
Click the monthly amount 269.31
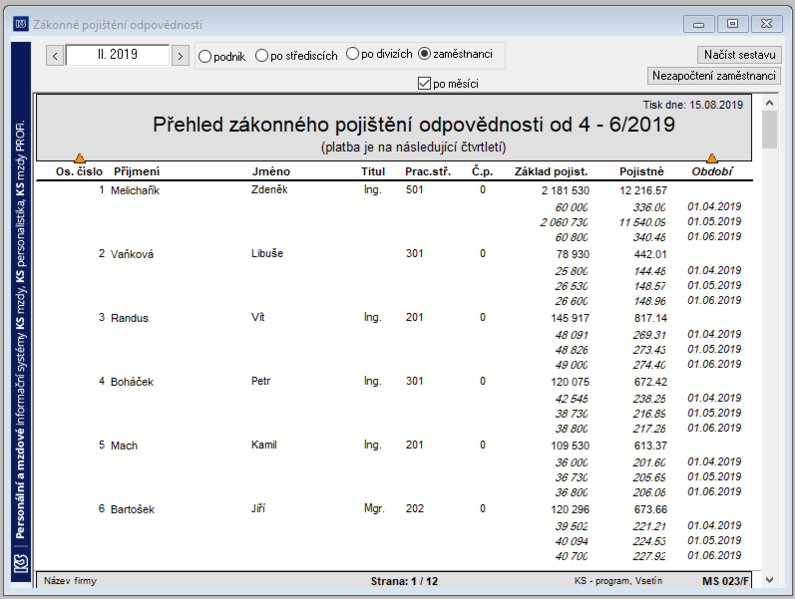(649, 335)
